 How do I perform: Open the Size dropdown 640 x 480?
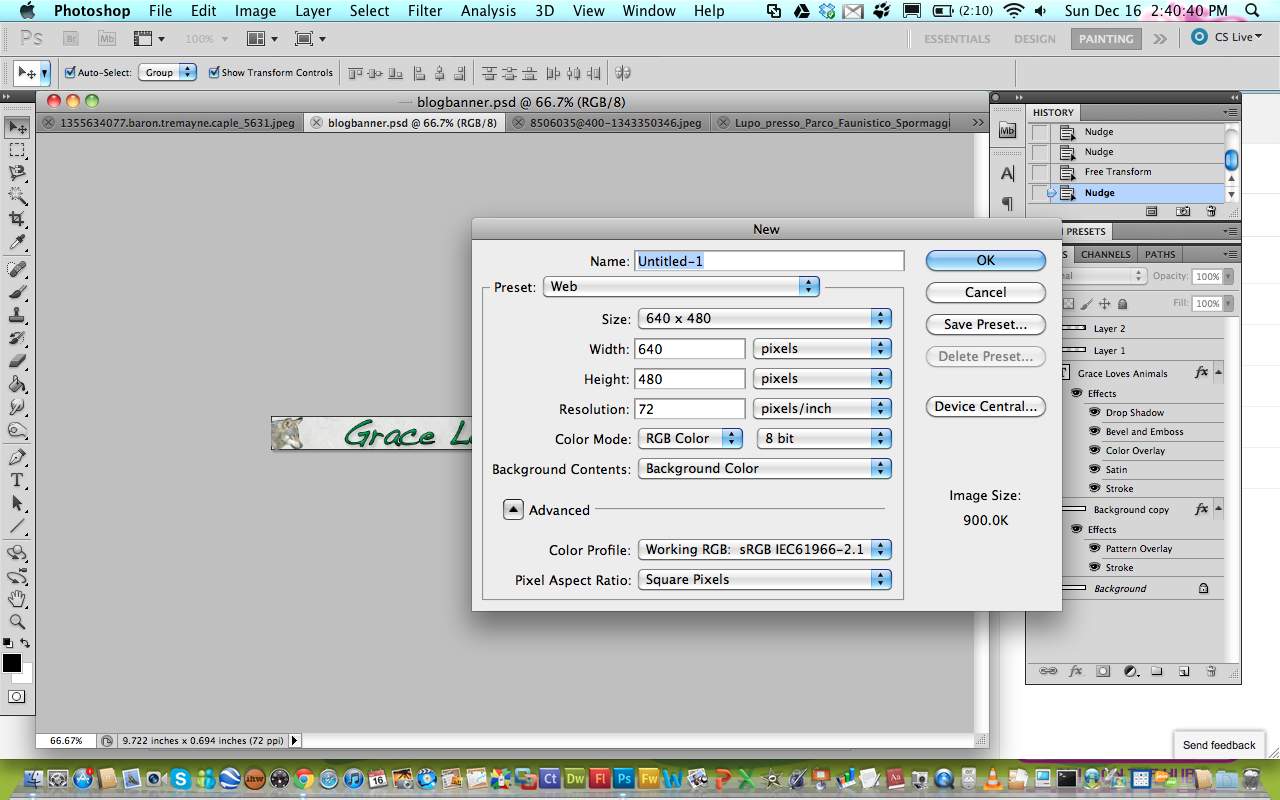pyautogui.click(x=764, y=318)
